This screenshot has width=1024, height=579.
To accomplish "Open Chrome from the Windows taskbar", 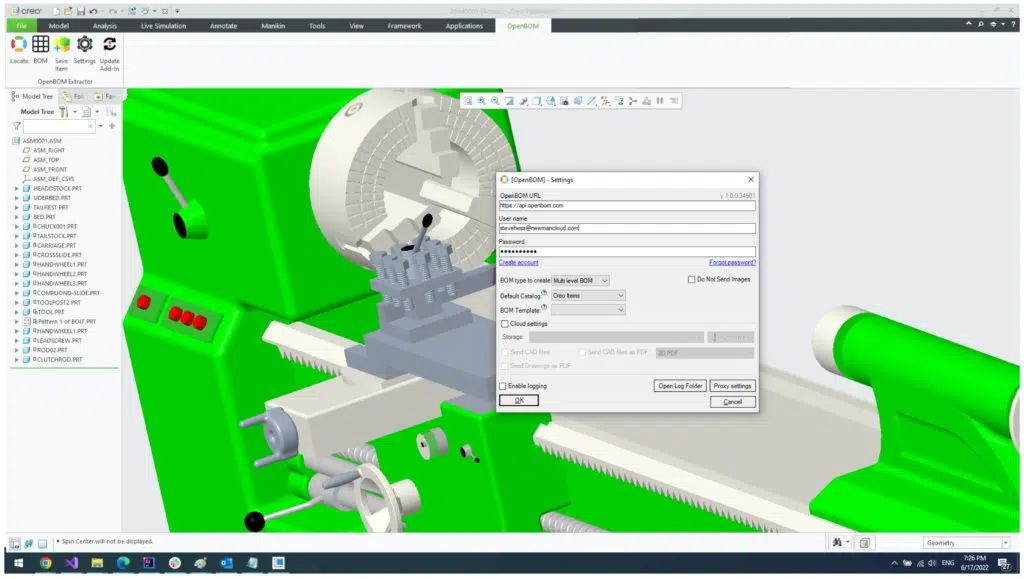I will (45, 563).
